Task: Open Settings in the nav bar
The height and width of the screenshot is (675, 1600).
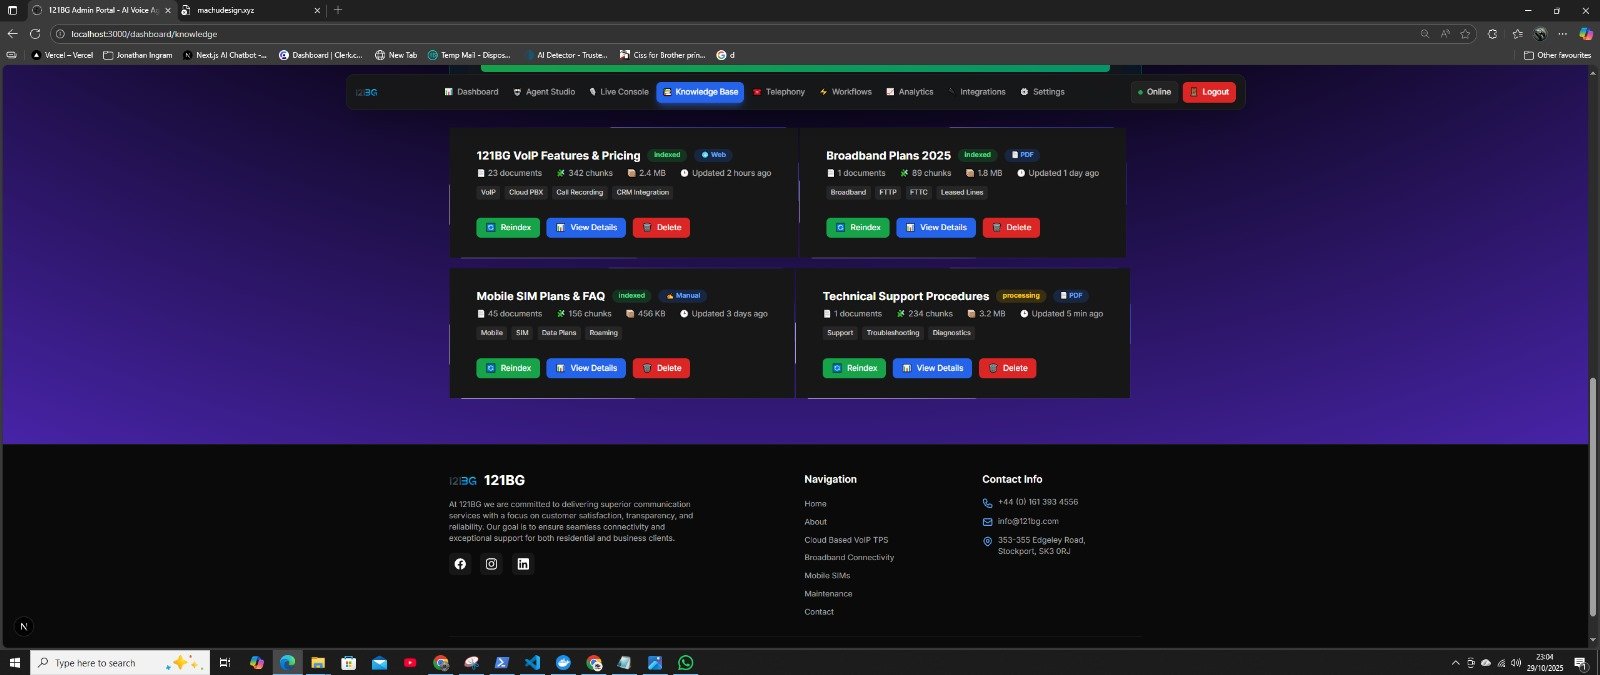Action: point(1042,92)
